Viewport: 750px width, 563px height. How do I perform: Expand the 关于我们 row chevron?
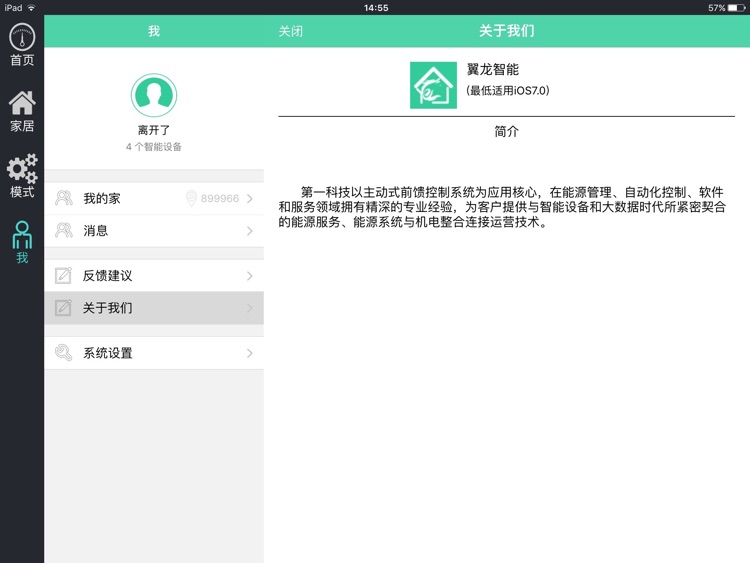click(x=250, y=308)
